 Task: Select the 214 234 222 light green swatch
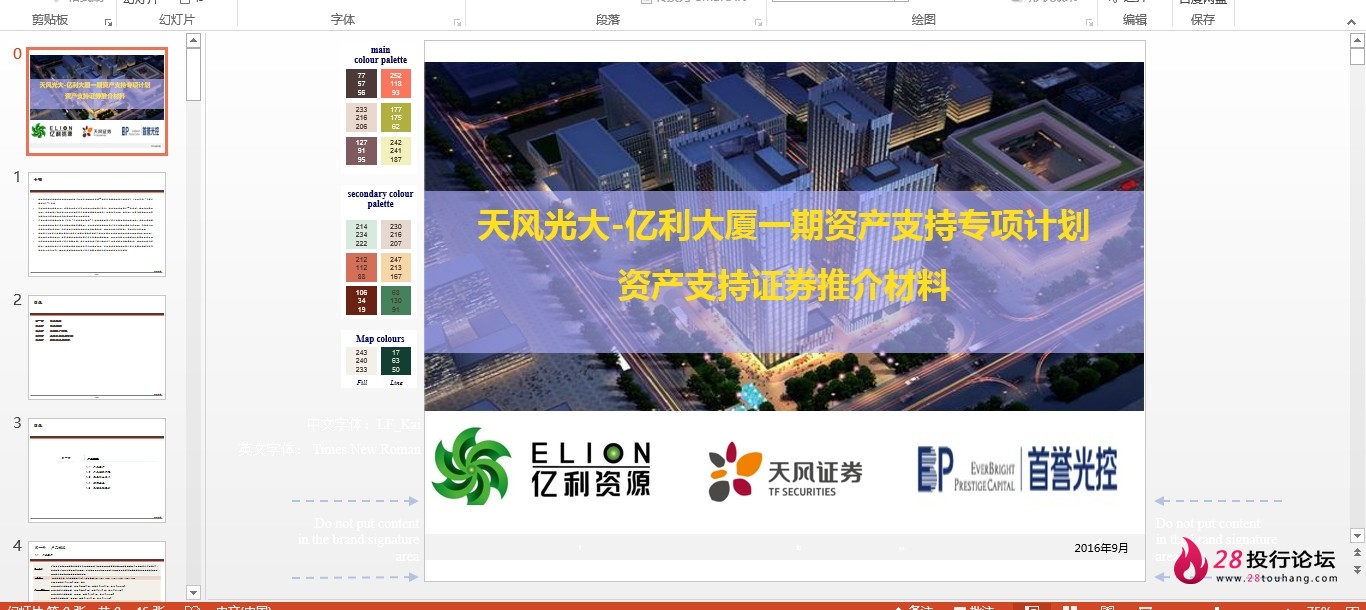361,235
